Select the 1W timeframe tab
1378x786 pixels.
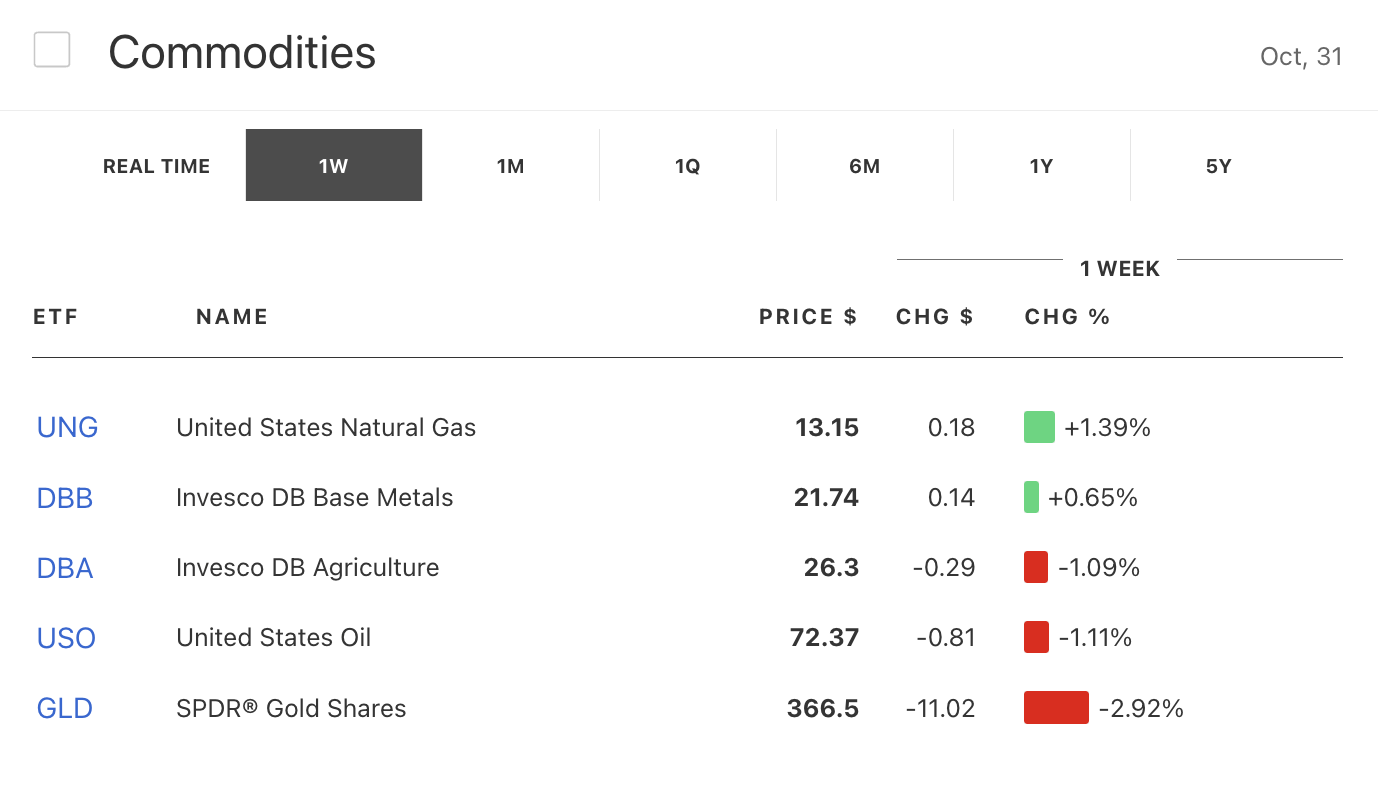pyautogui.click(x=334, y=166)
